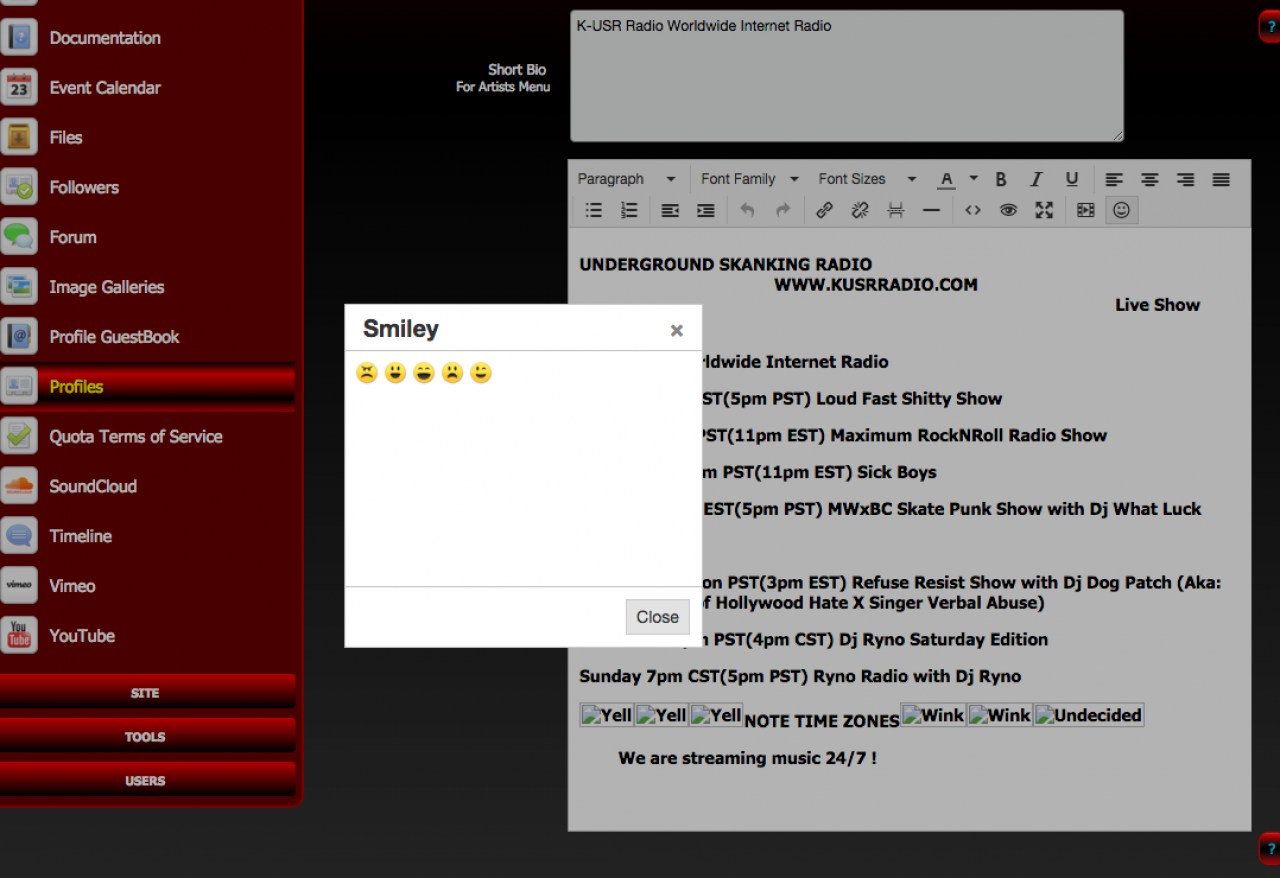This screenshot has height=878, width=1280.
Task: Insert the angry yelling smiley
Action: click(367, 373)
